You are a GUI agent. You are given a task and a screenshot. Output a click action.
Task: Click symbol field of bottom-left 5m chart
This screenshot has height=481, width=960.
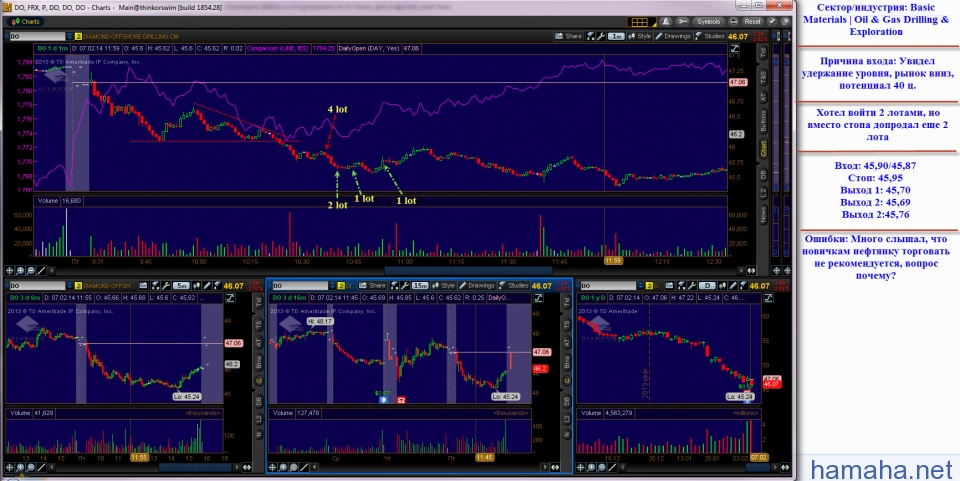pos(37,286)
